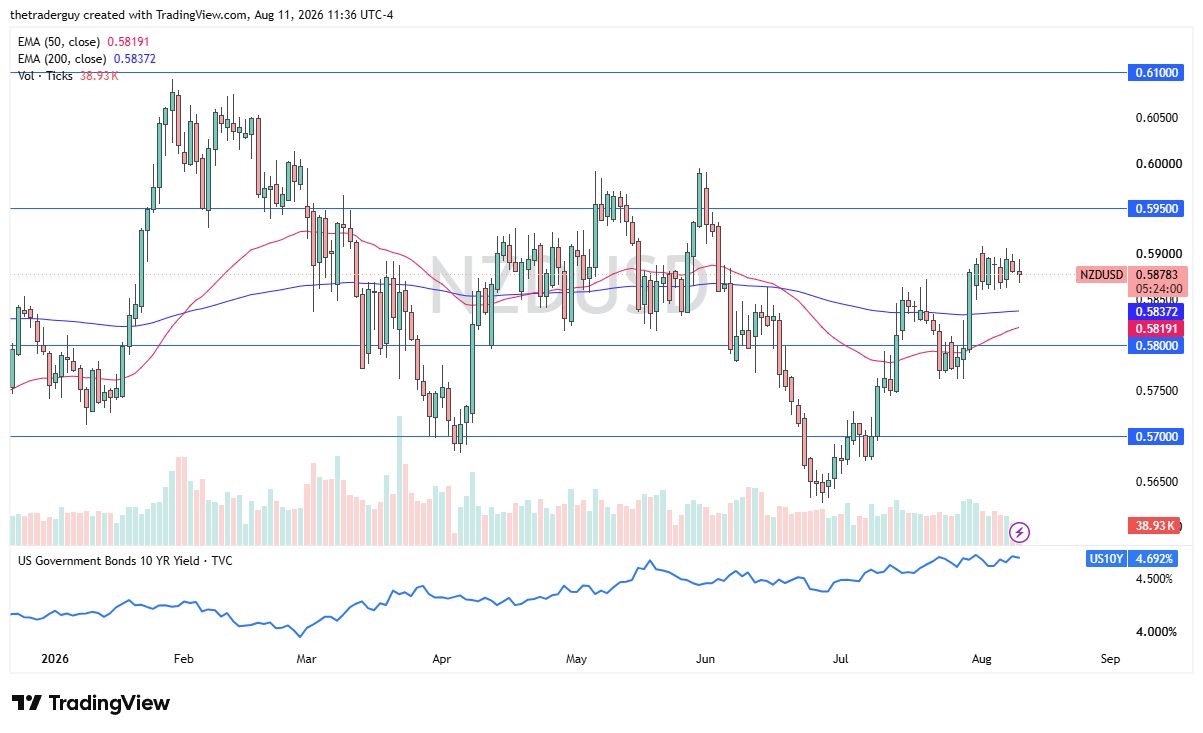Click the Apr label on time axis
1203x733 pixels.
(x=441, y=660)
